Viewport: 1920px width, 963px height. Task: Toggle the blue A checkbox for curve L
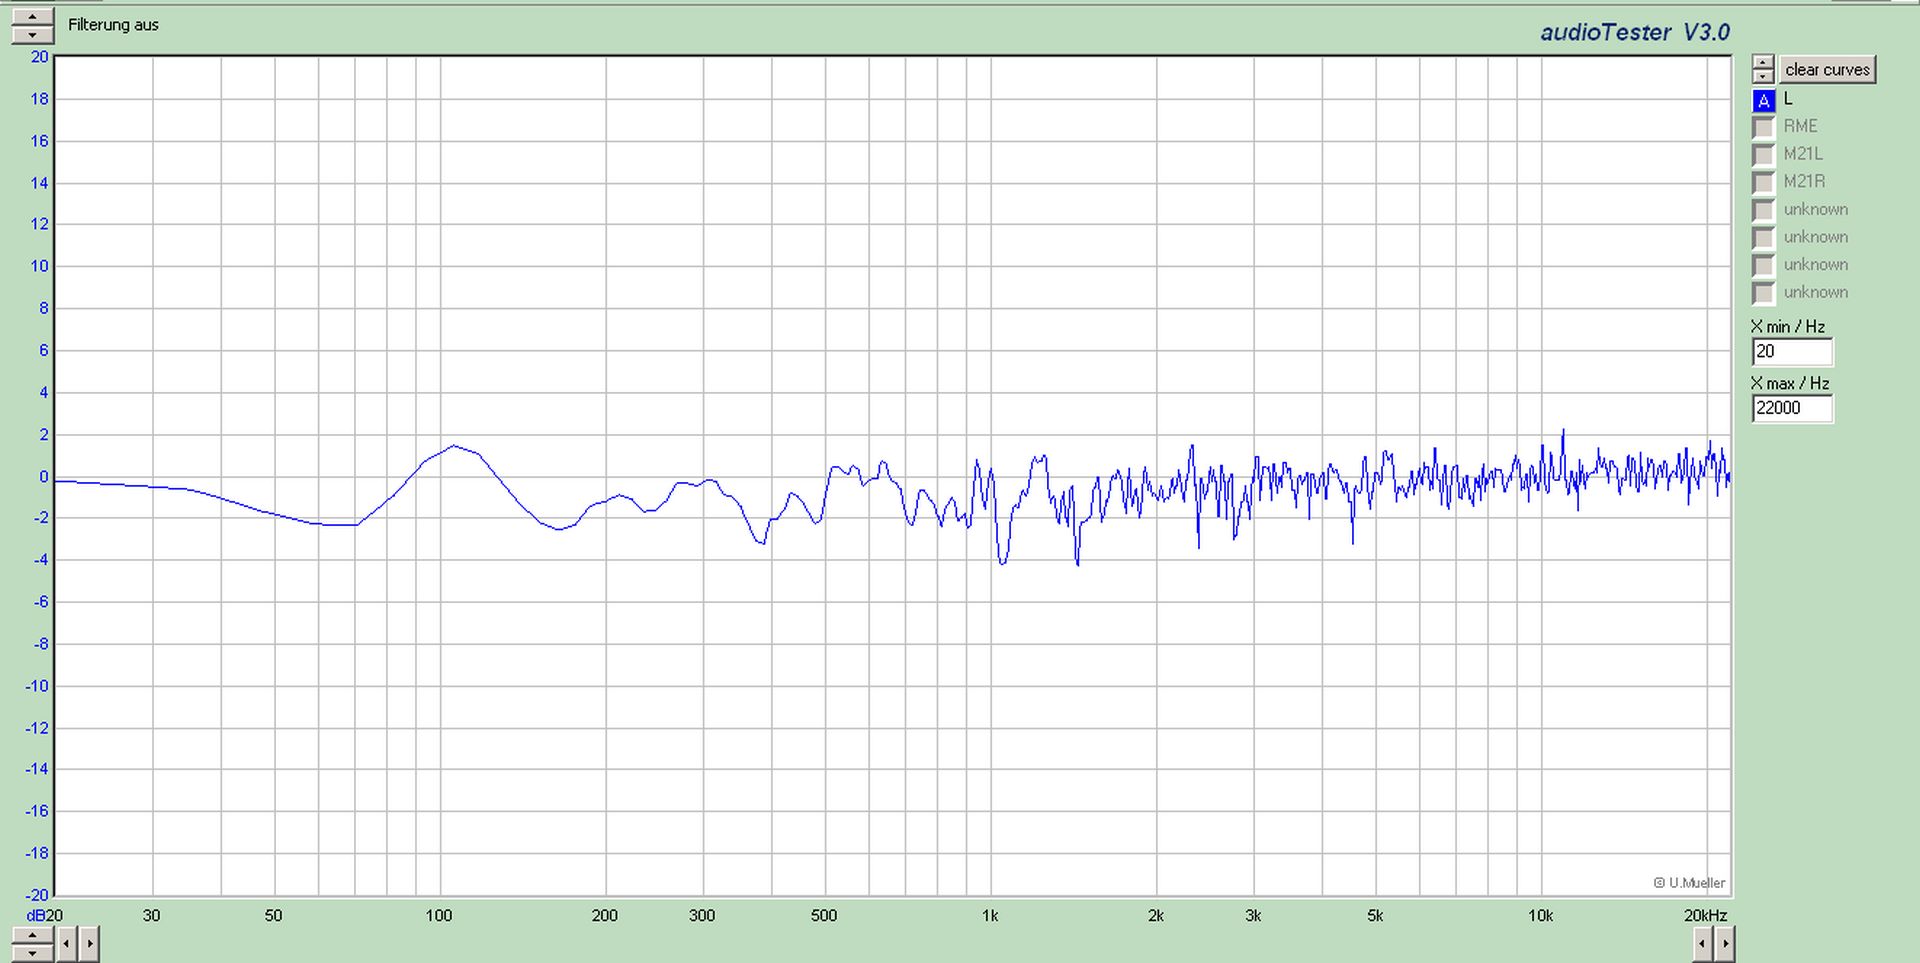tap(1764, 100)
